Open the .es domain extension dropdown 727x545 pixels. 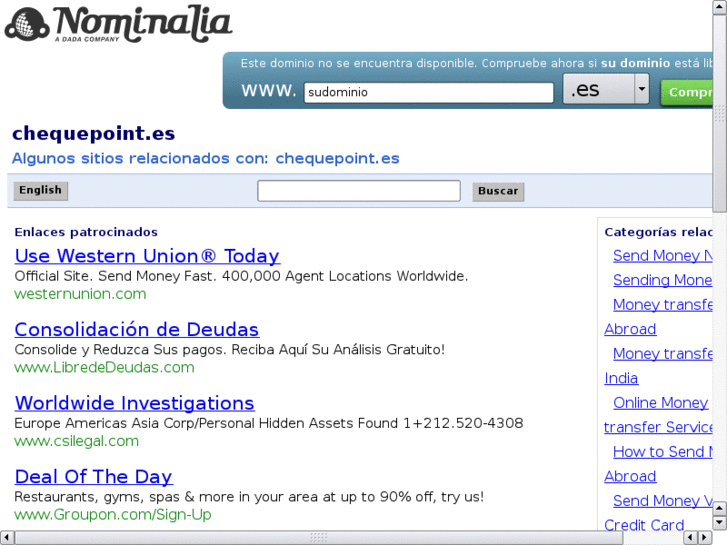606,89
